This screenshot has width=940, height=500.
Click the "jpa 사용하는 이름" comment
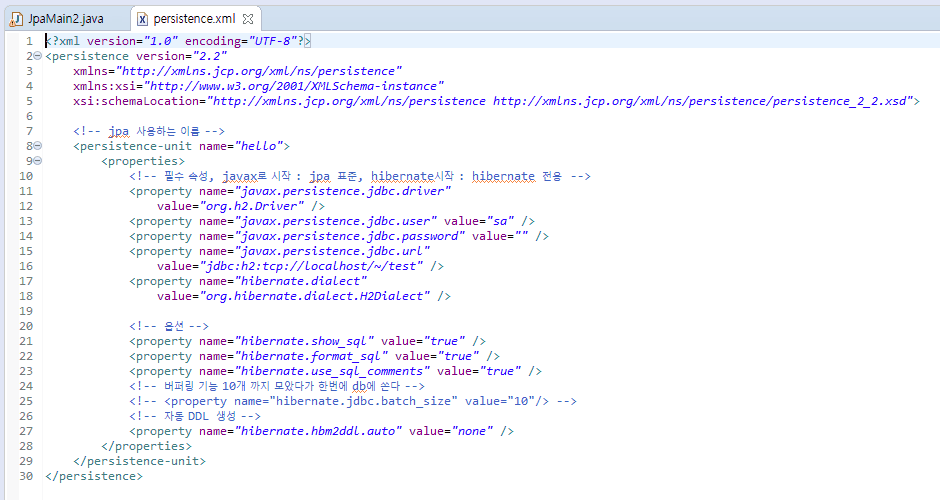(x=149, y=131)
